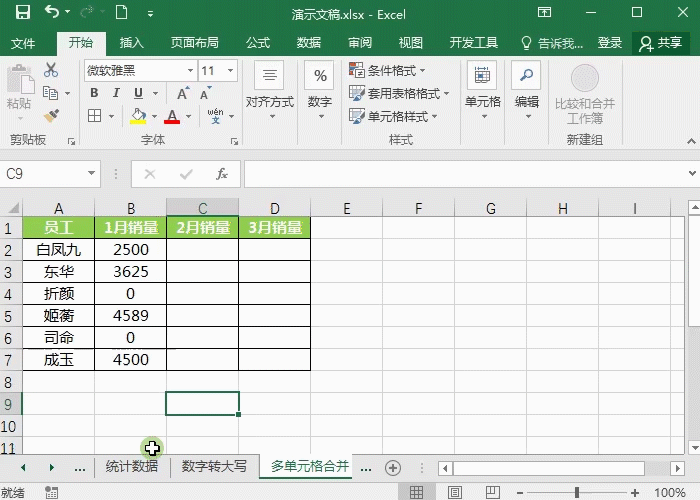Click the Save icon in title bar
The image size is (700, 500).
(23, 12)
